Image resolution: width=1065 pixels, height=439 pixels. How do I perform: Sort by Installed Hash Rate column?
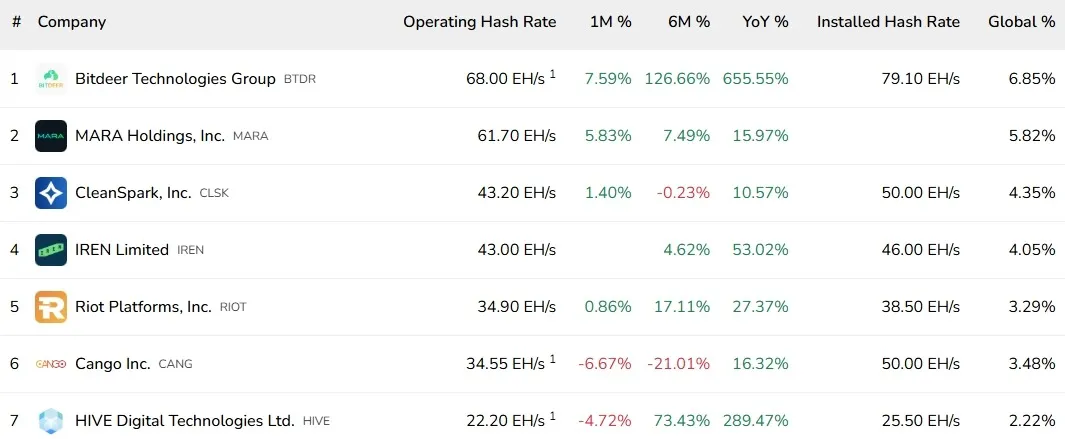pyautogui.click(x=888, y=22)
